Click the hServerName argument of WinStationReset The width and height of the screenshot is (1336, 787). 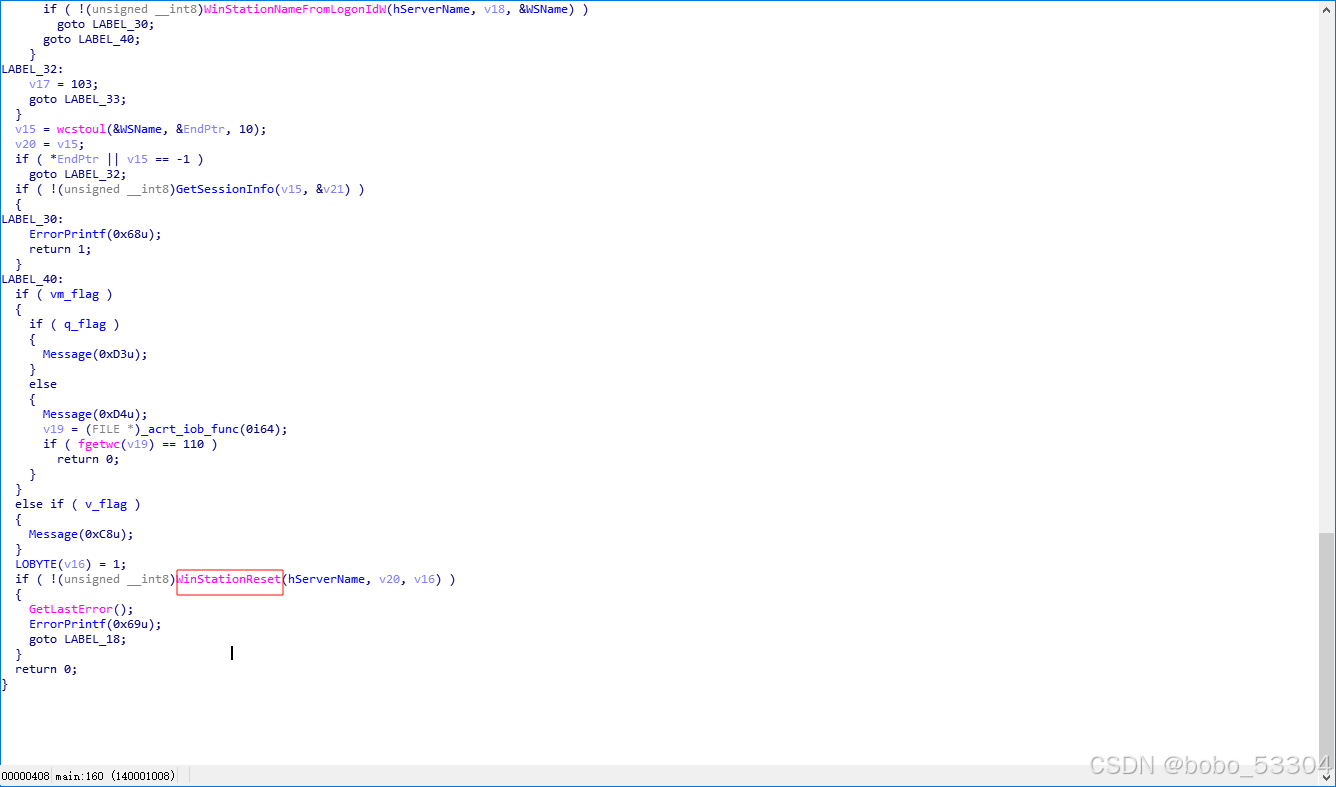tap(326, 579)
